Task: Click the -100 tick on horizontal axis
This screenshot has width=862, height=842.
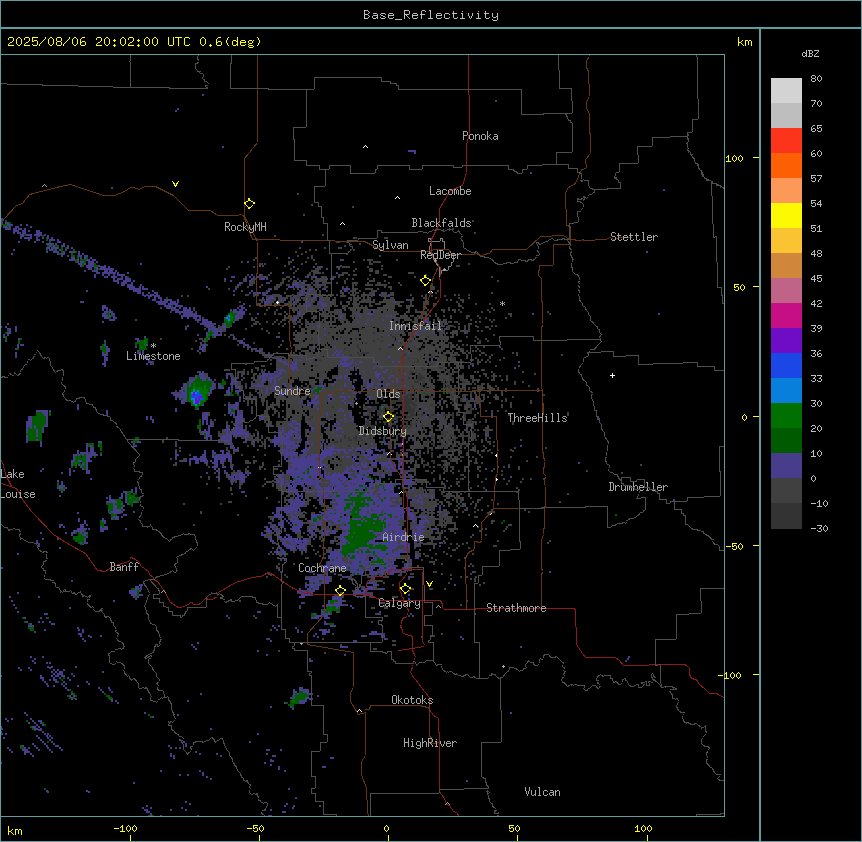Action: pos(125,828)
